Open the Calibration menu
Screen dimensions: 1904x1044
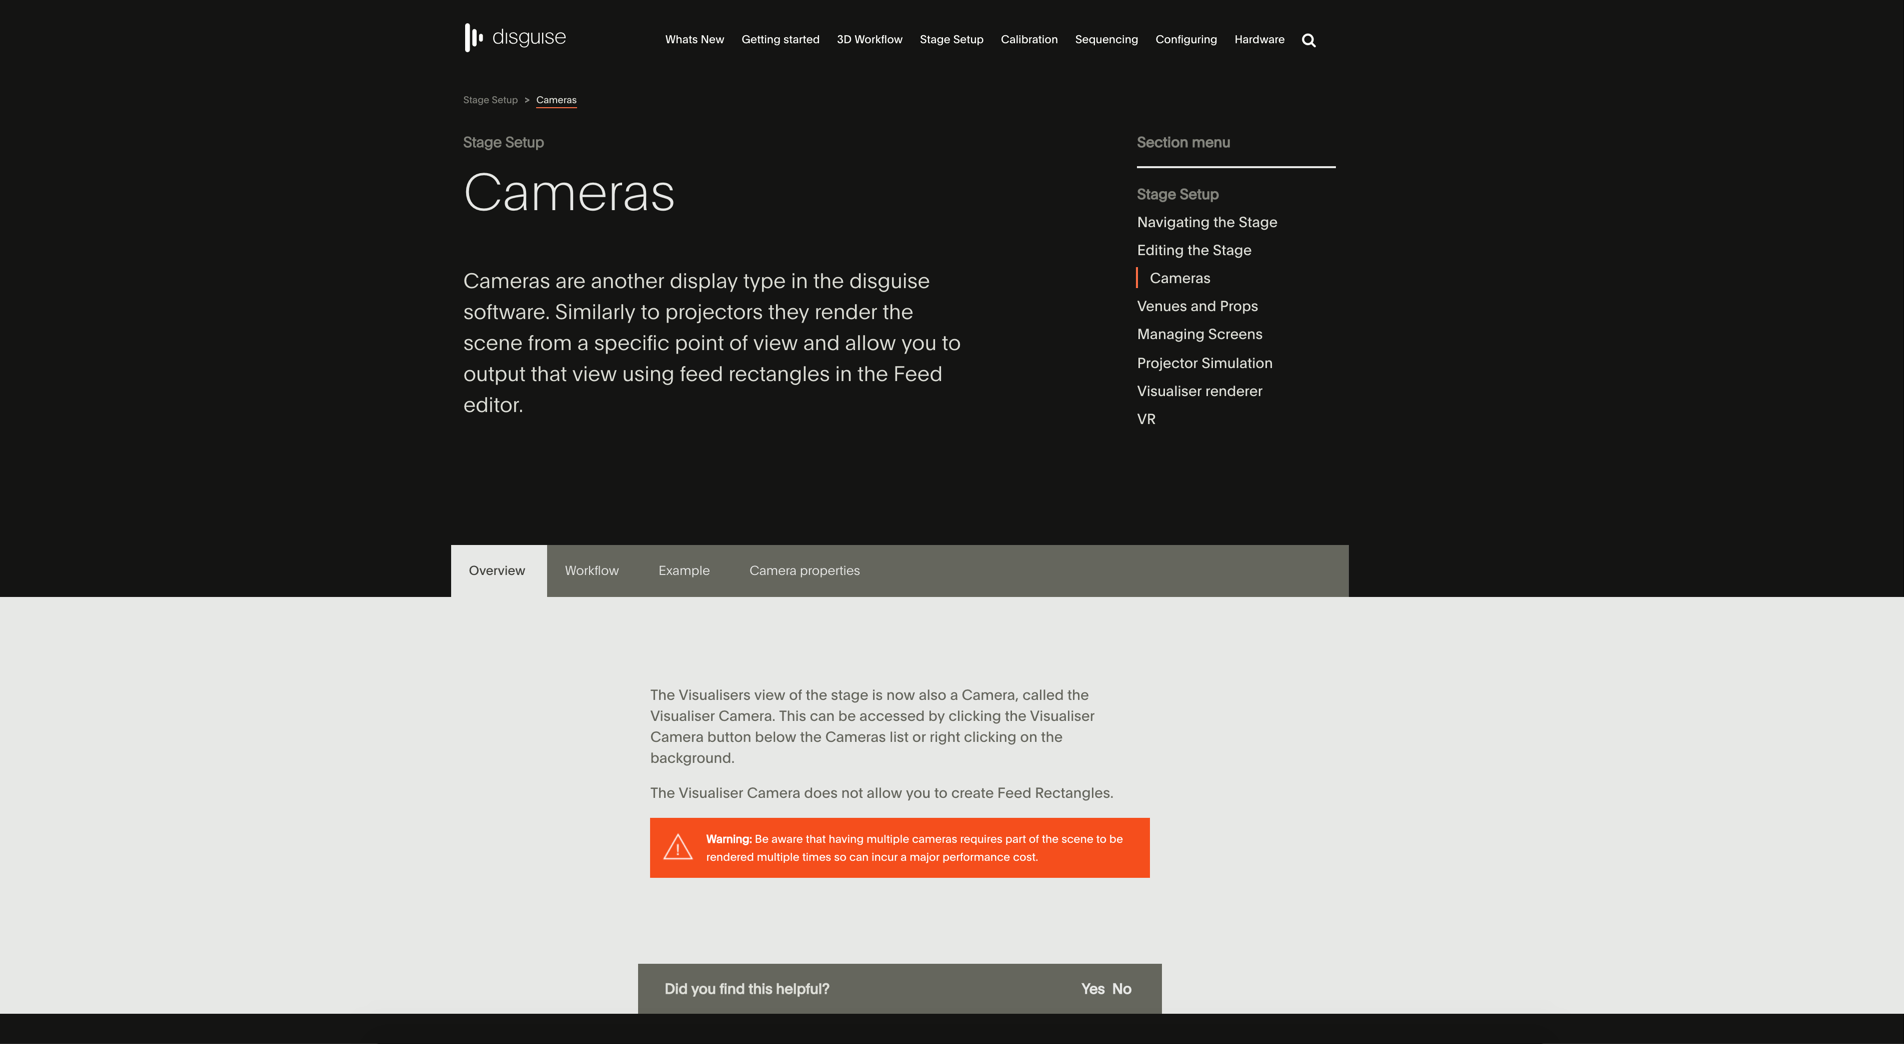point(1029,40)
